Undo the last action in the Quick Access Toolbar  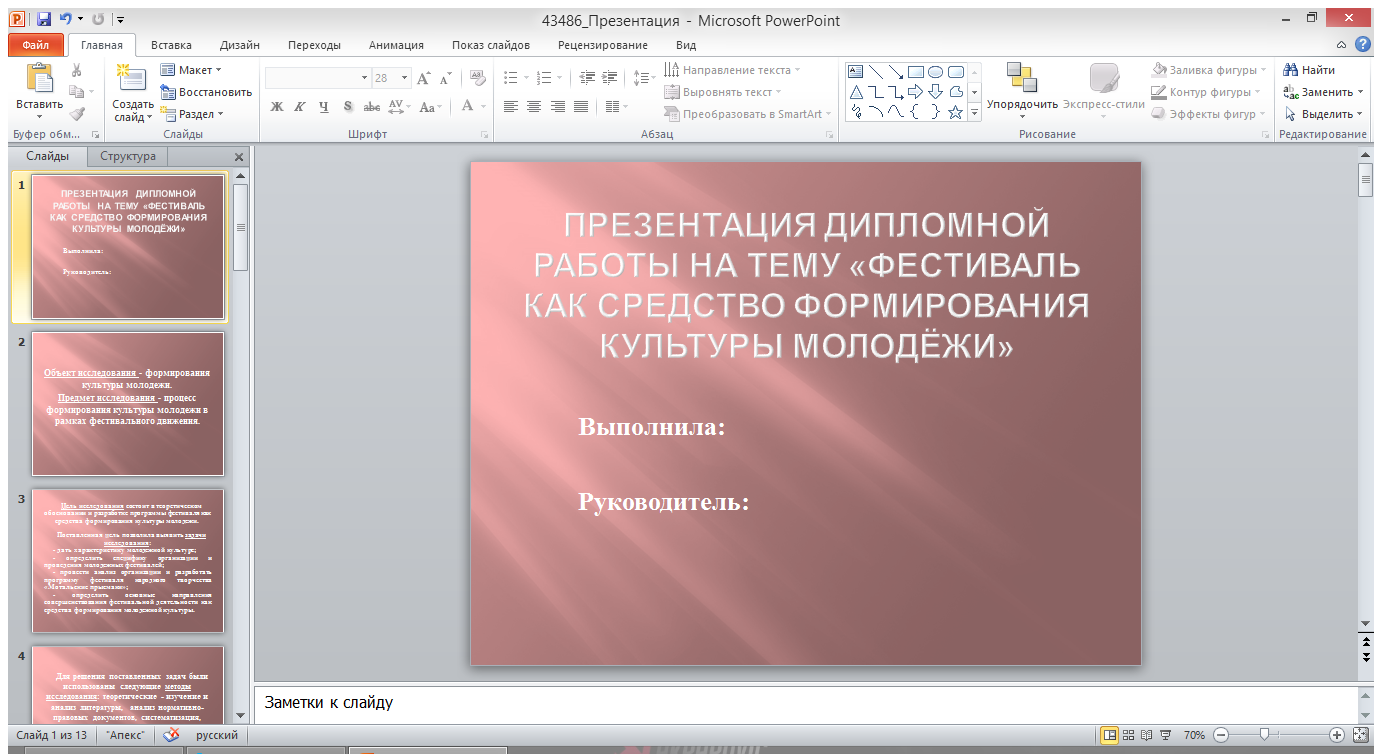[66, 19]
